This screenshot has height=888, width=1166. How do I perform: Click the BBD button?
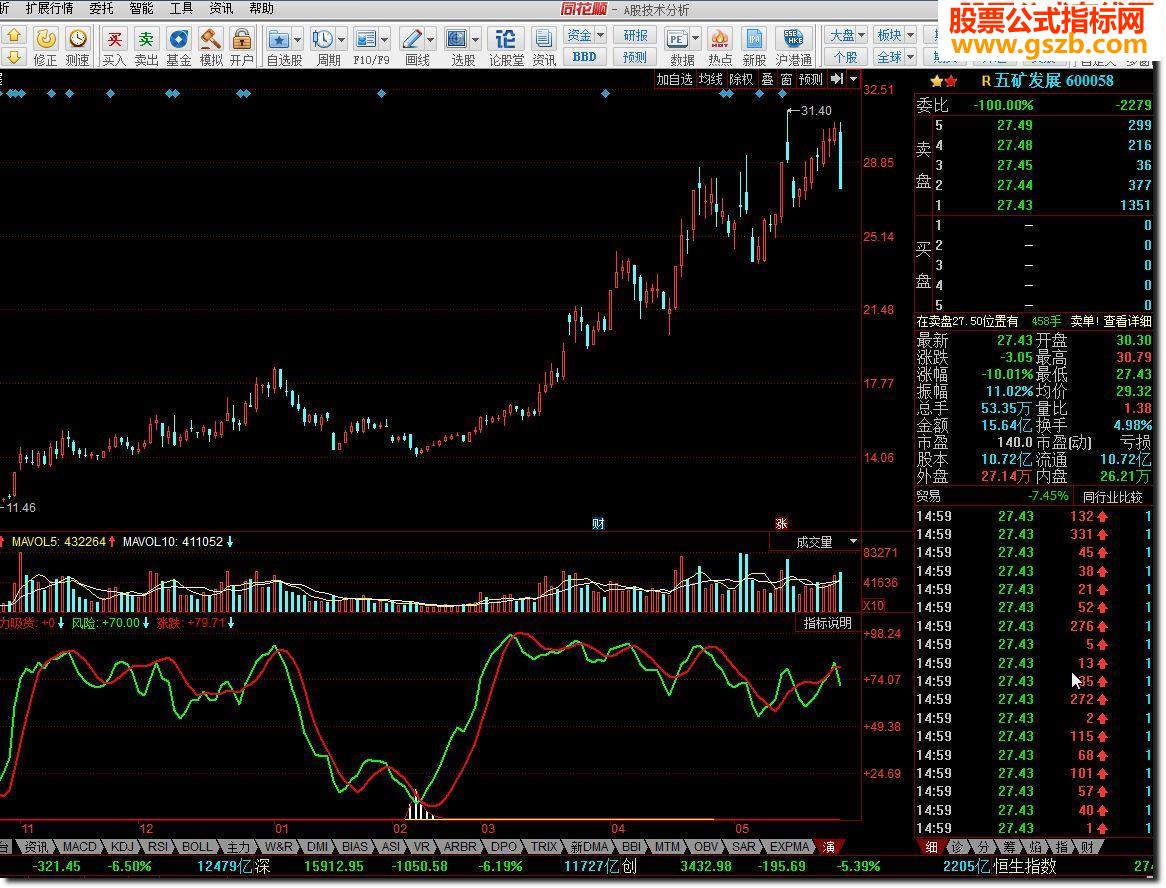(x=584, y=57)
